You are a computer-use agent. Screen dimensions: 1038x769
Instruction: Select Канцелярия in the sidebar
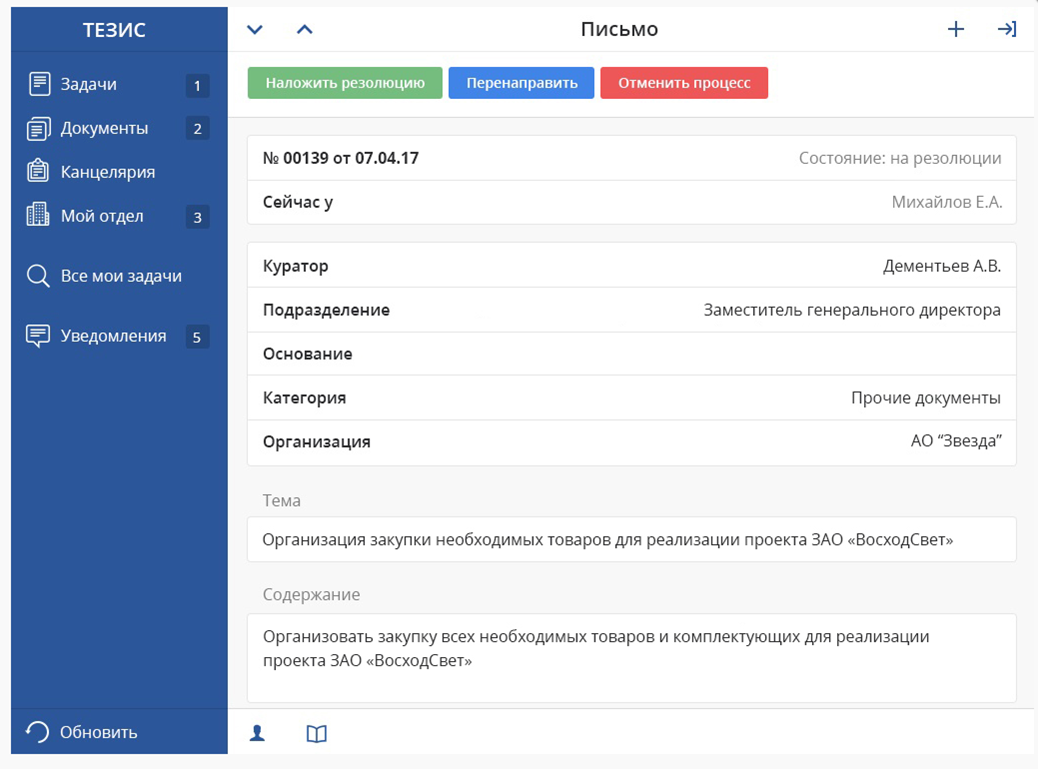(108, 172)
